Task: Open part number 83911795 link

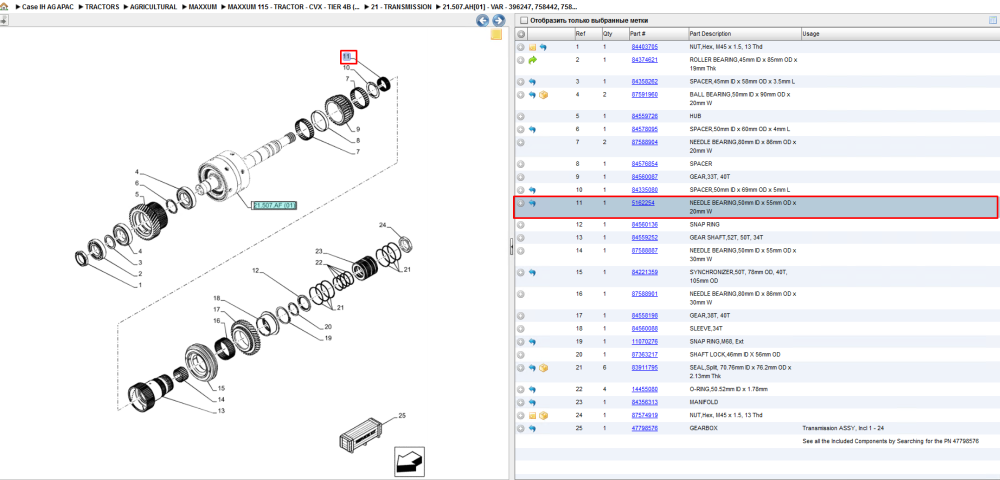Action: click(x=644, y=368)
